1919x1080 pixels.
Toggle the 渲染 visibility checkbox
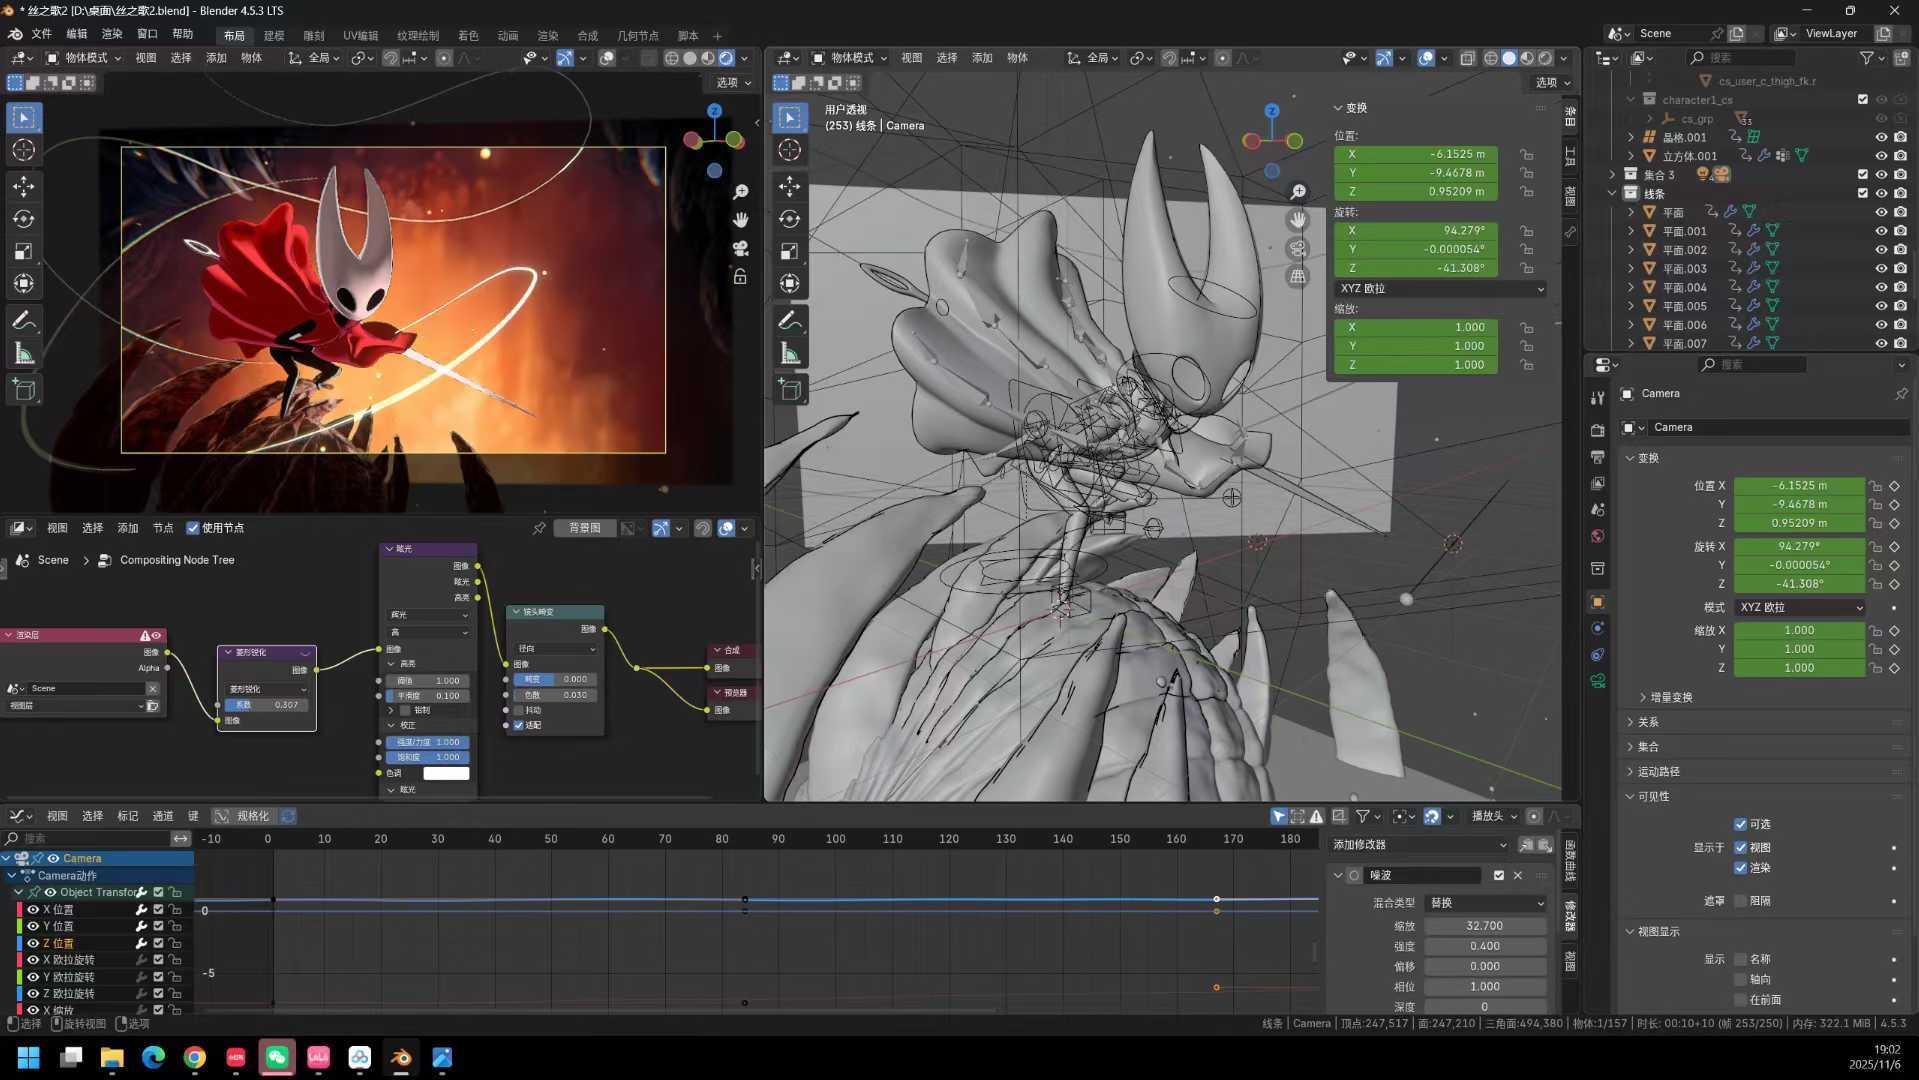coord(1741,868)
